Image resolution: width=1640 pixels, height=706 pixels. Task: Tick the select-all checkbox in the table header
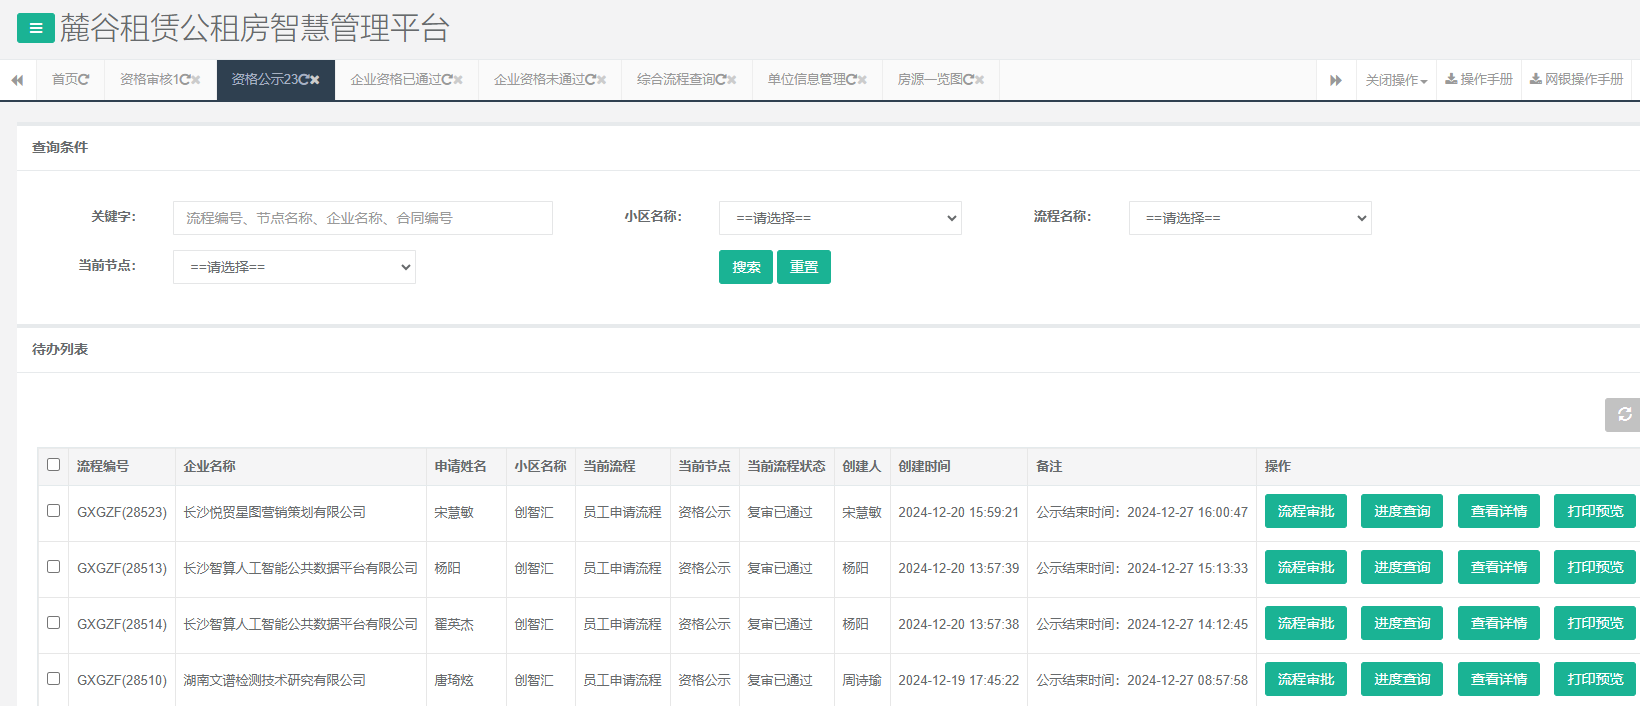(54, 465)
